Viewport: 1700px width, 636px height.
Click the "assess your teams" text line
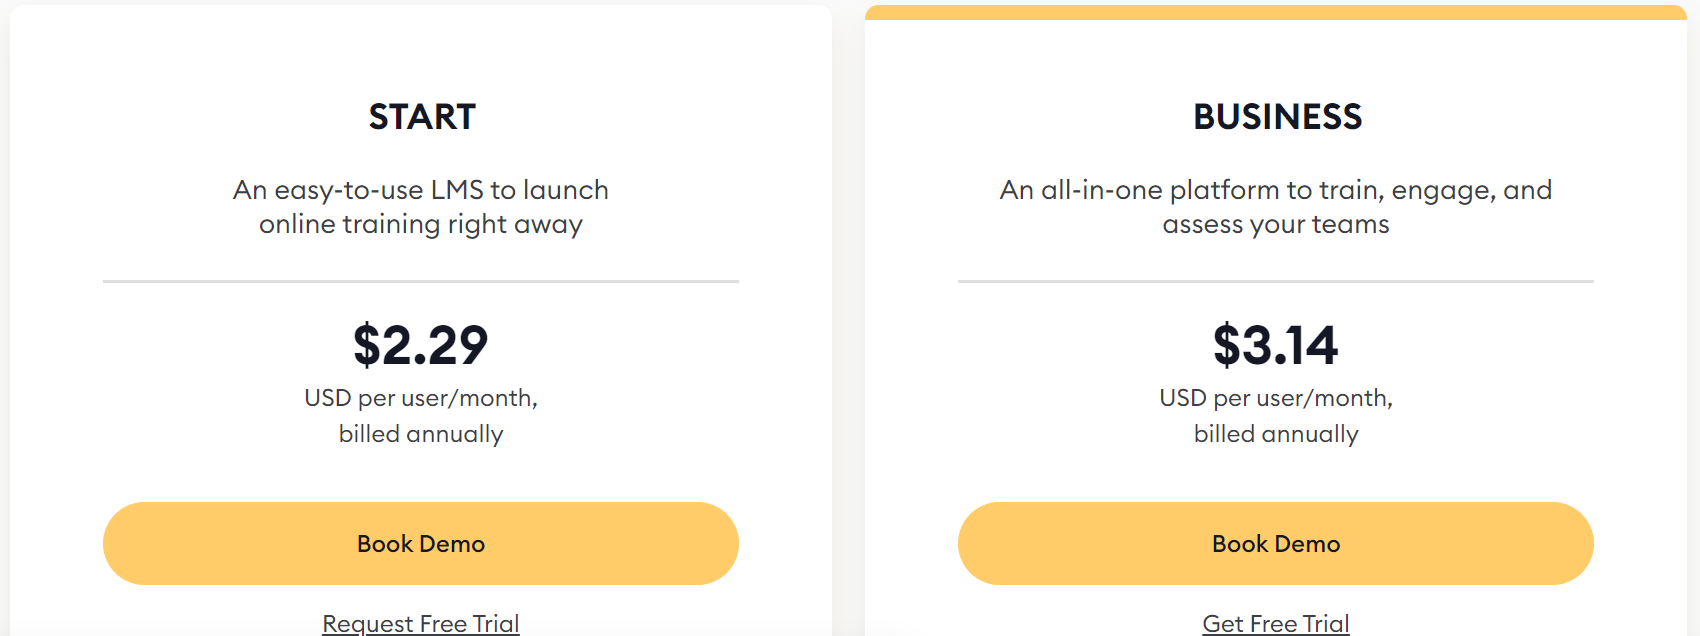click(1275, 224)
